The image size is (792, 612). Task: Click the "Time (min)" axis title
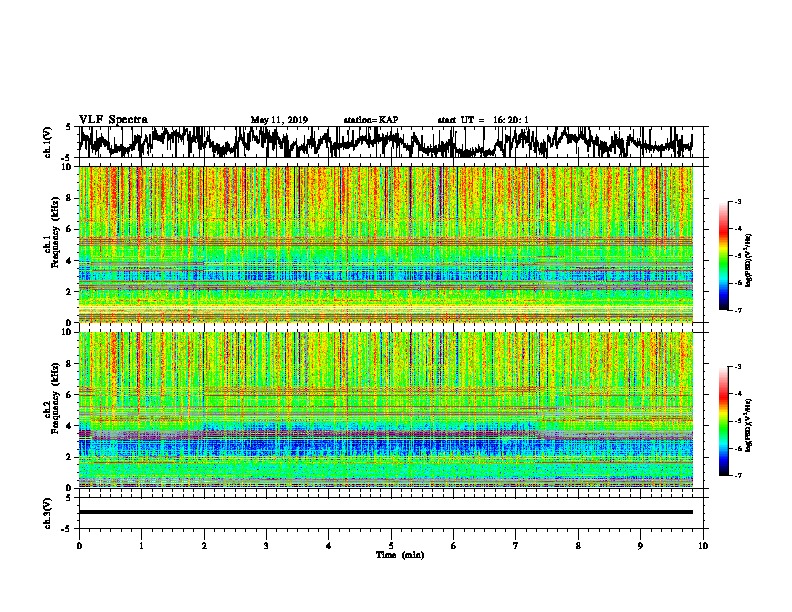click(400, 555)
